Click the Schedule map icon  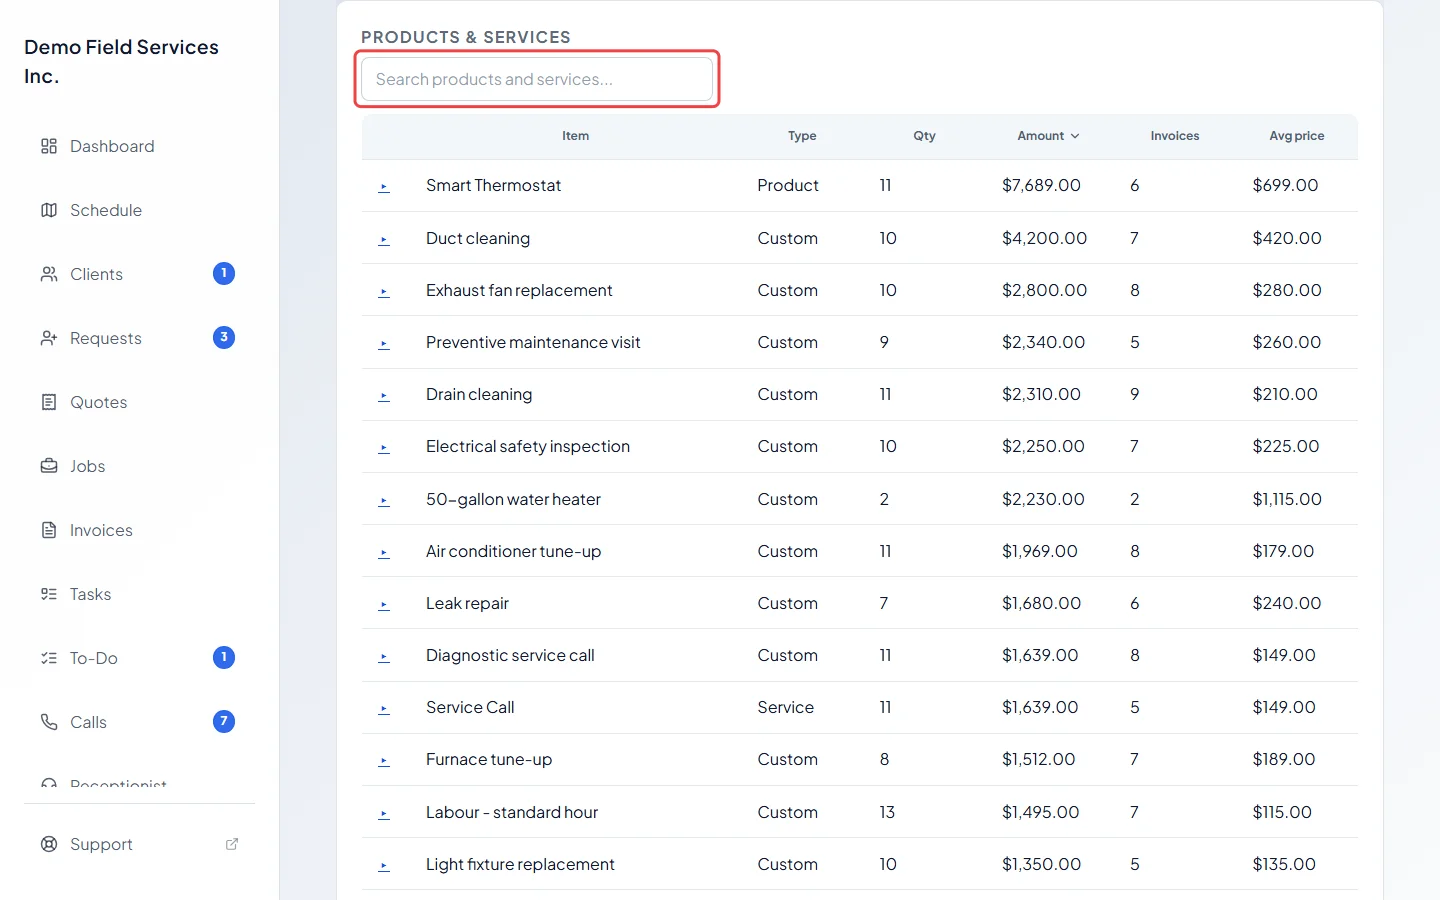pyautogui.click(x=49, y=210)
